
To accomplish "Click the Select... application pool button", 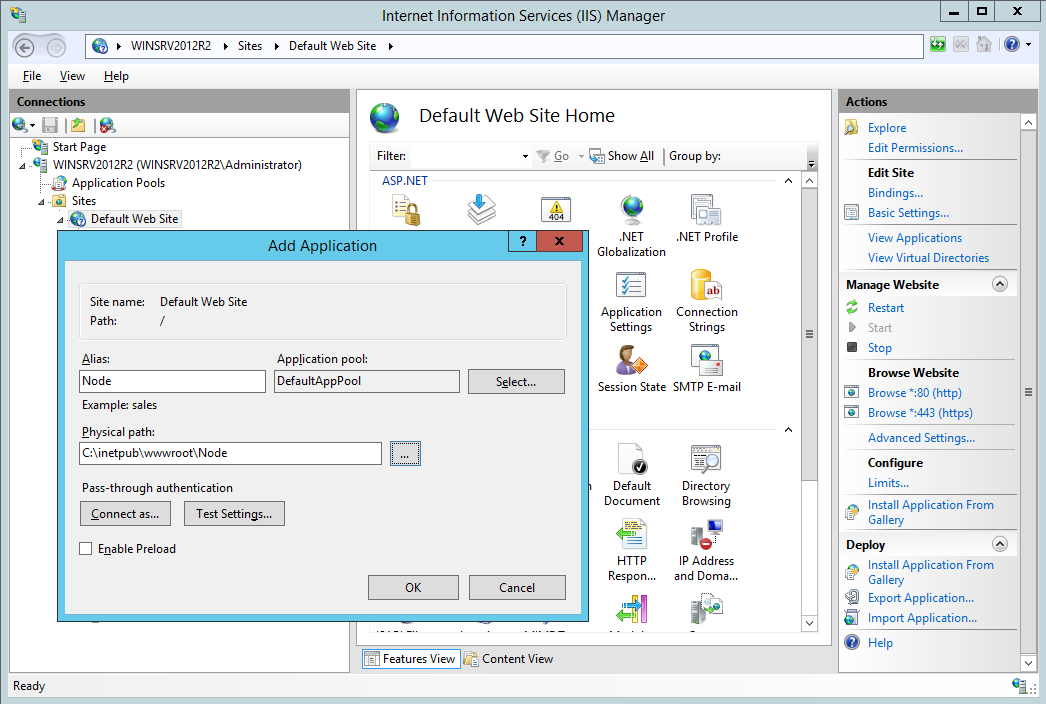I will point(516,382).
